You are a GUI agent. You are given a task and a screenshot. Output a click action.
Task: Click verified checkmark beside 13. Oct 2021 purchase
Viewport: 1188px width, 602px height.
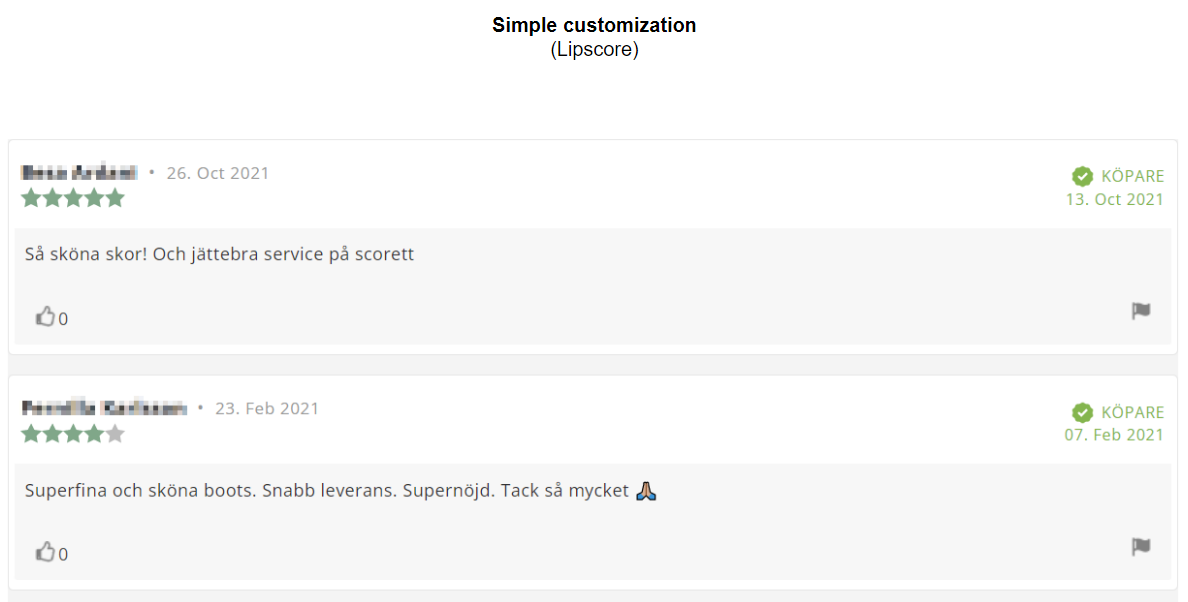(x=1082, y=177)
